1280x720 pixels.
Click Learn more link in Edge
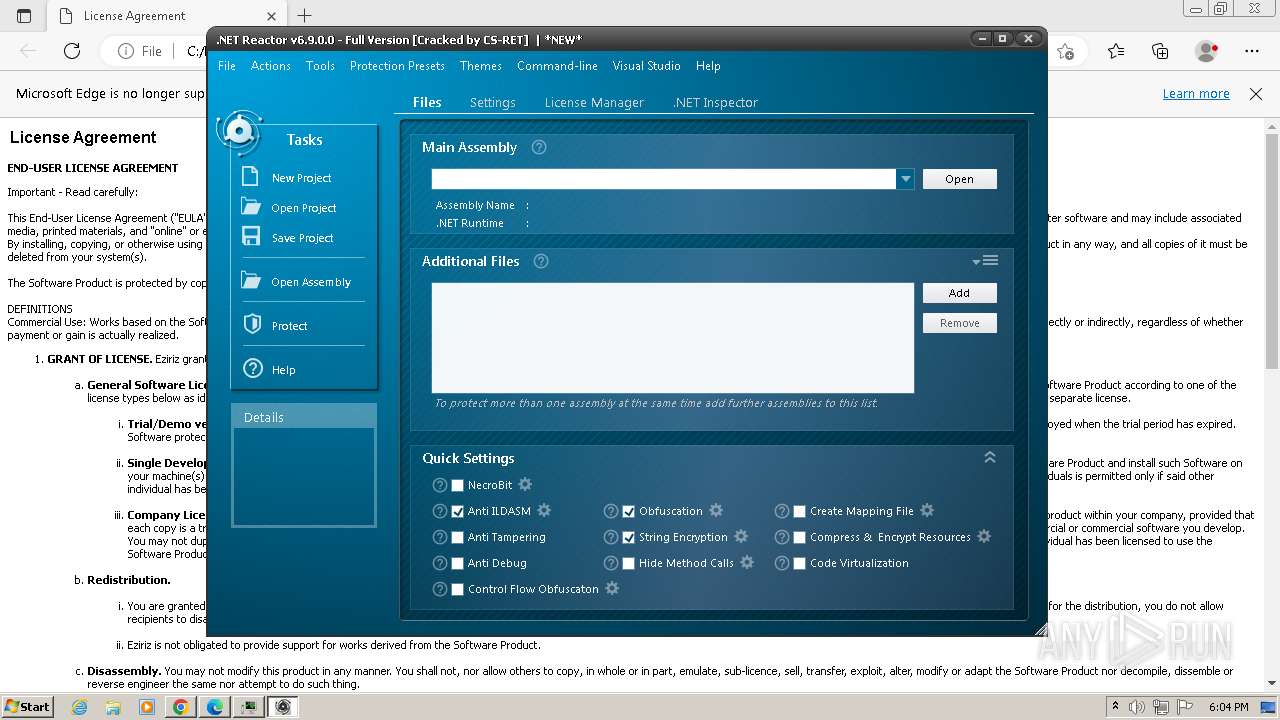[x=1196, y=93]
